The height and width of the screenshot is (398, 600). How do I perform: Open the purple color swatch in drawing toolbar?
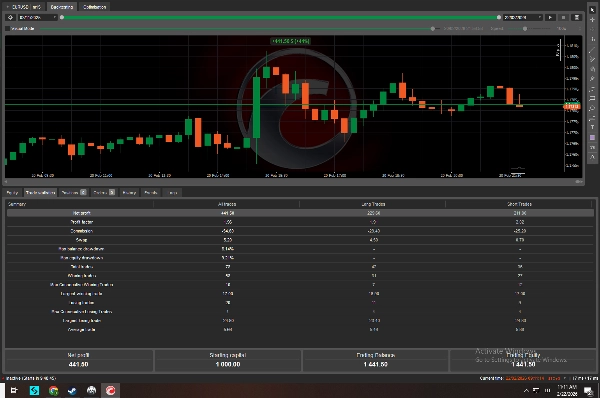592,137
